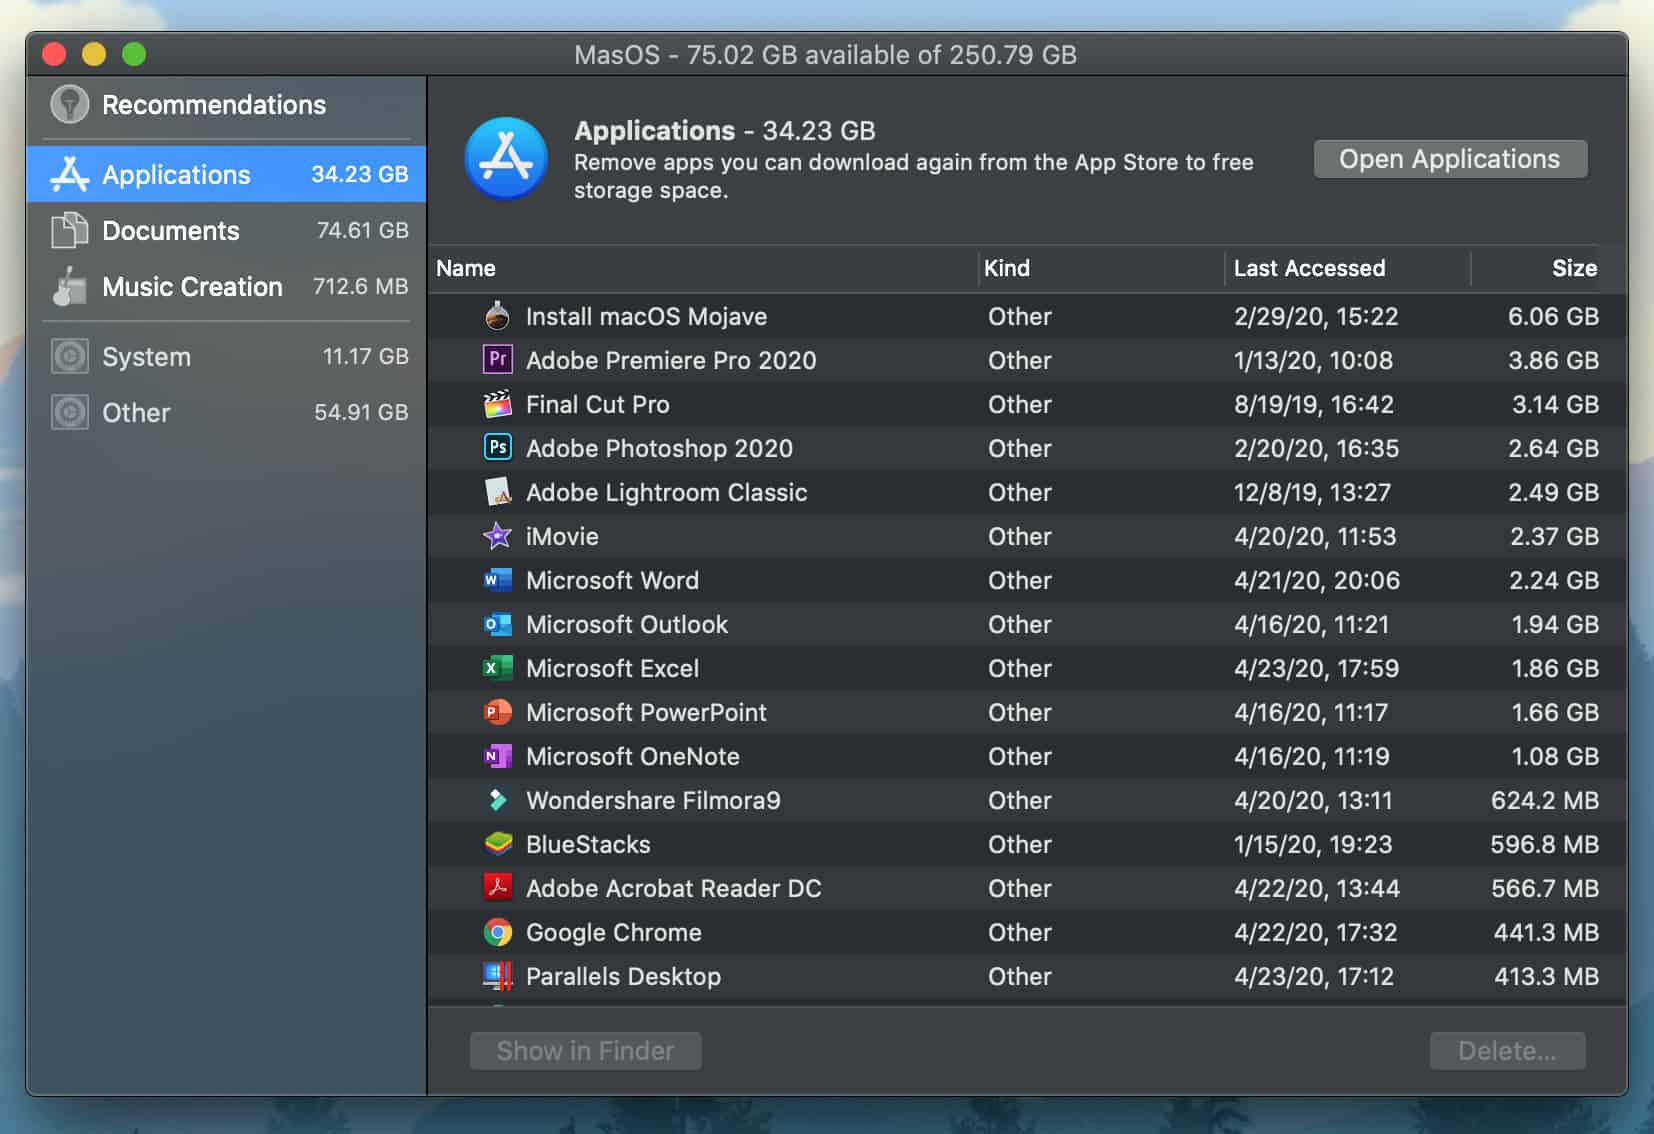Click the yellow minimize window button
This screenshot has height=1134, width=1654.
(94, 54)
